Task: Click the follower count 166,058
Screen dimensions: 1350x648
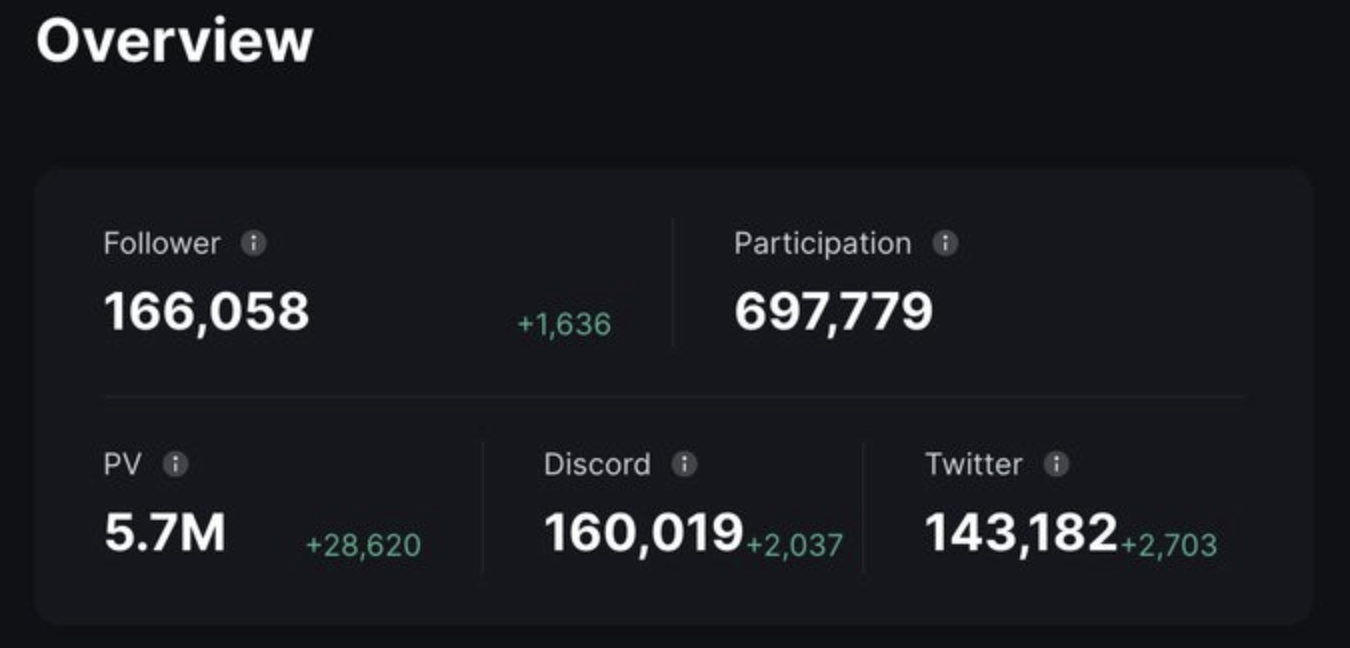Action: [x=207, y=311]
